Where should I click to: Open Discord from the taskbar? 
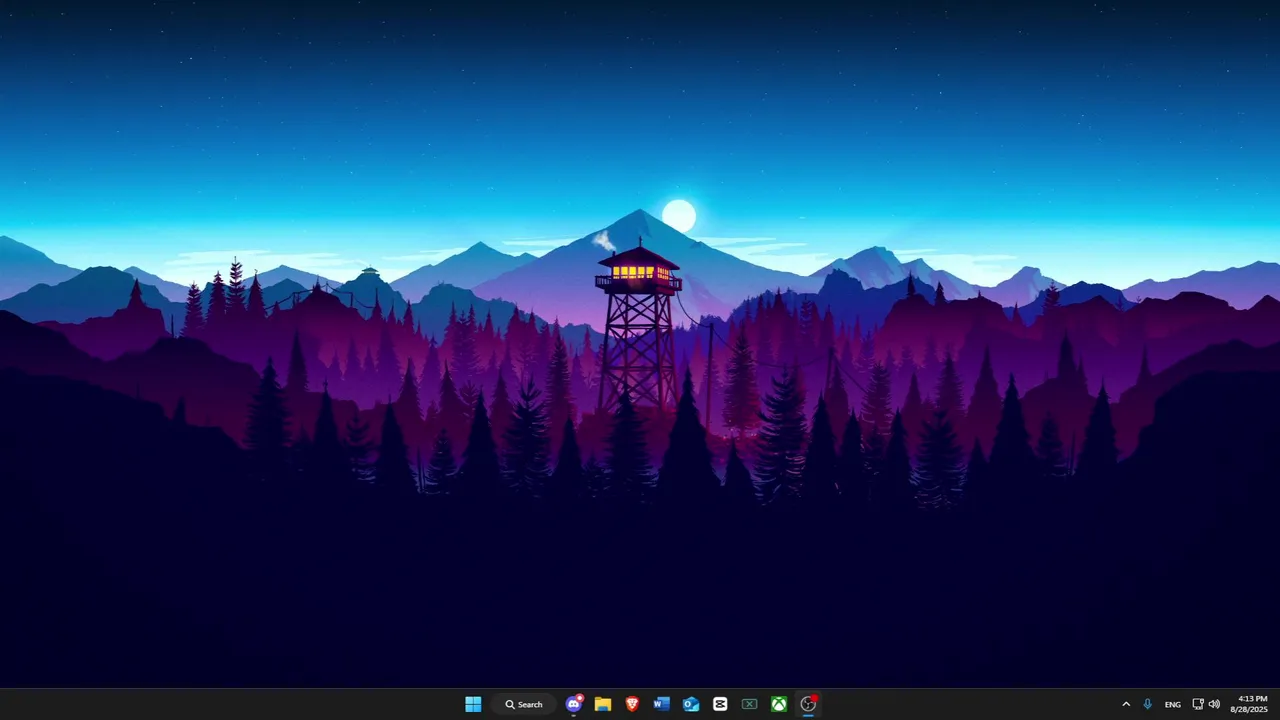(574, 704)
